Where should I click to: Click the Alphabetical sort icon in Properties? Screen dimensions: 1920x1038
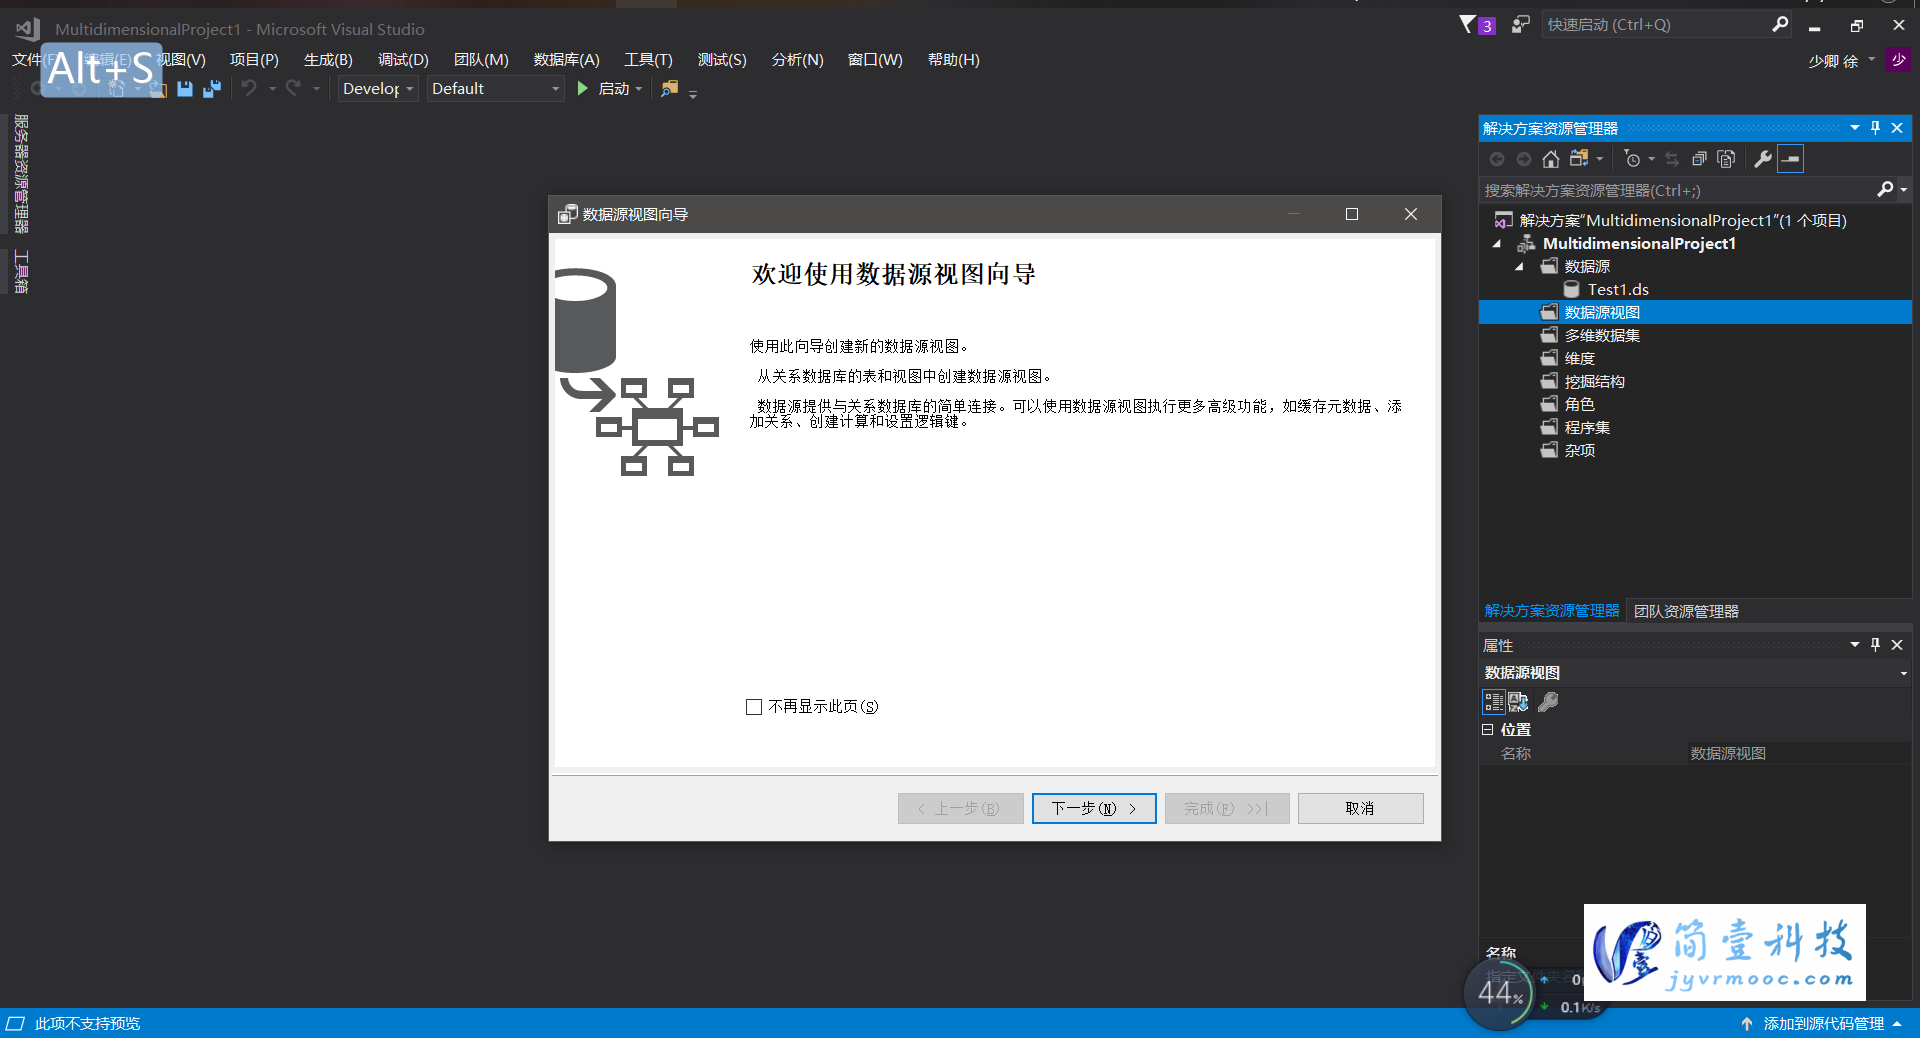pos(1518,702)
